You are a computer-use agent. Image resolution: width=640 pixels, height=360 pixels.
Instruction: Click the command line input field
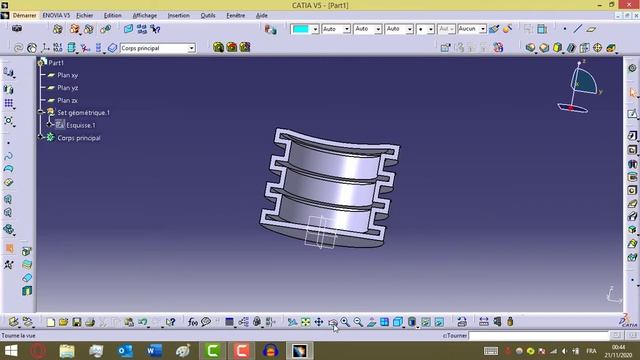[x=538, y=336]
